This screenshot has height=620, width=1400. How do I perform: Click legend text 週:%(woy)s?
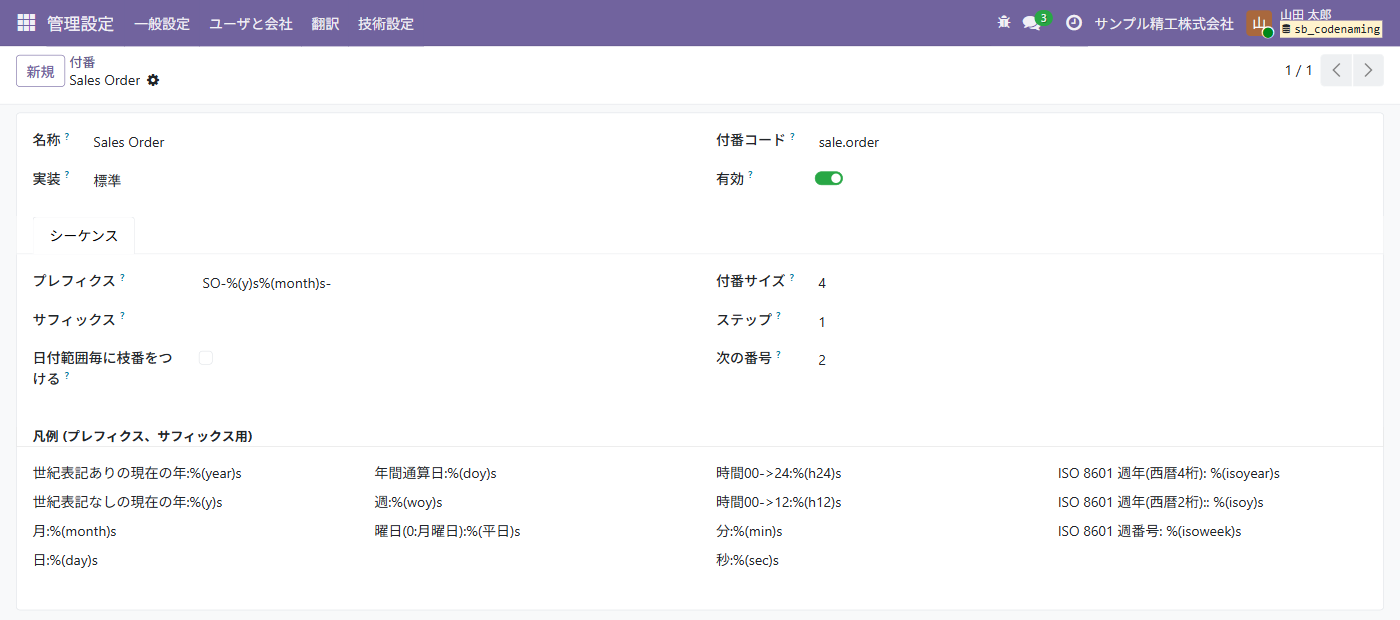point(408,502)
